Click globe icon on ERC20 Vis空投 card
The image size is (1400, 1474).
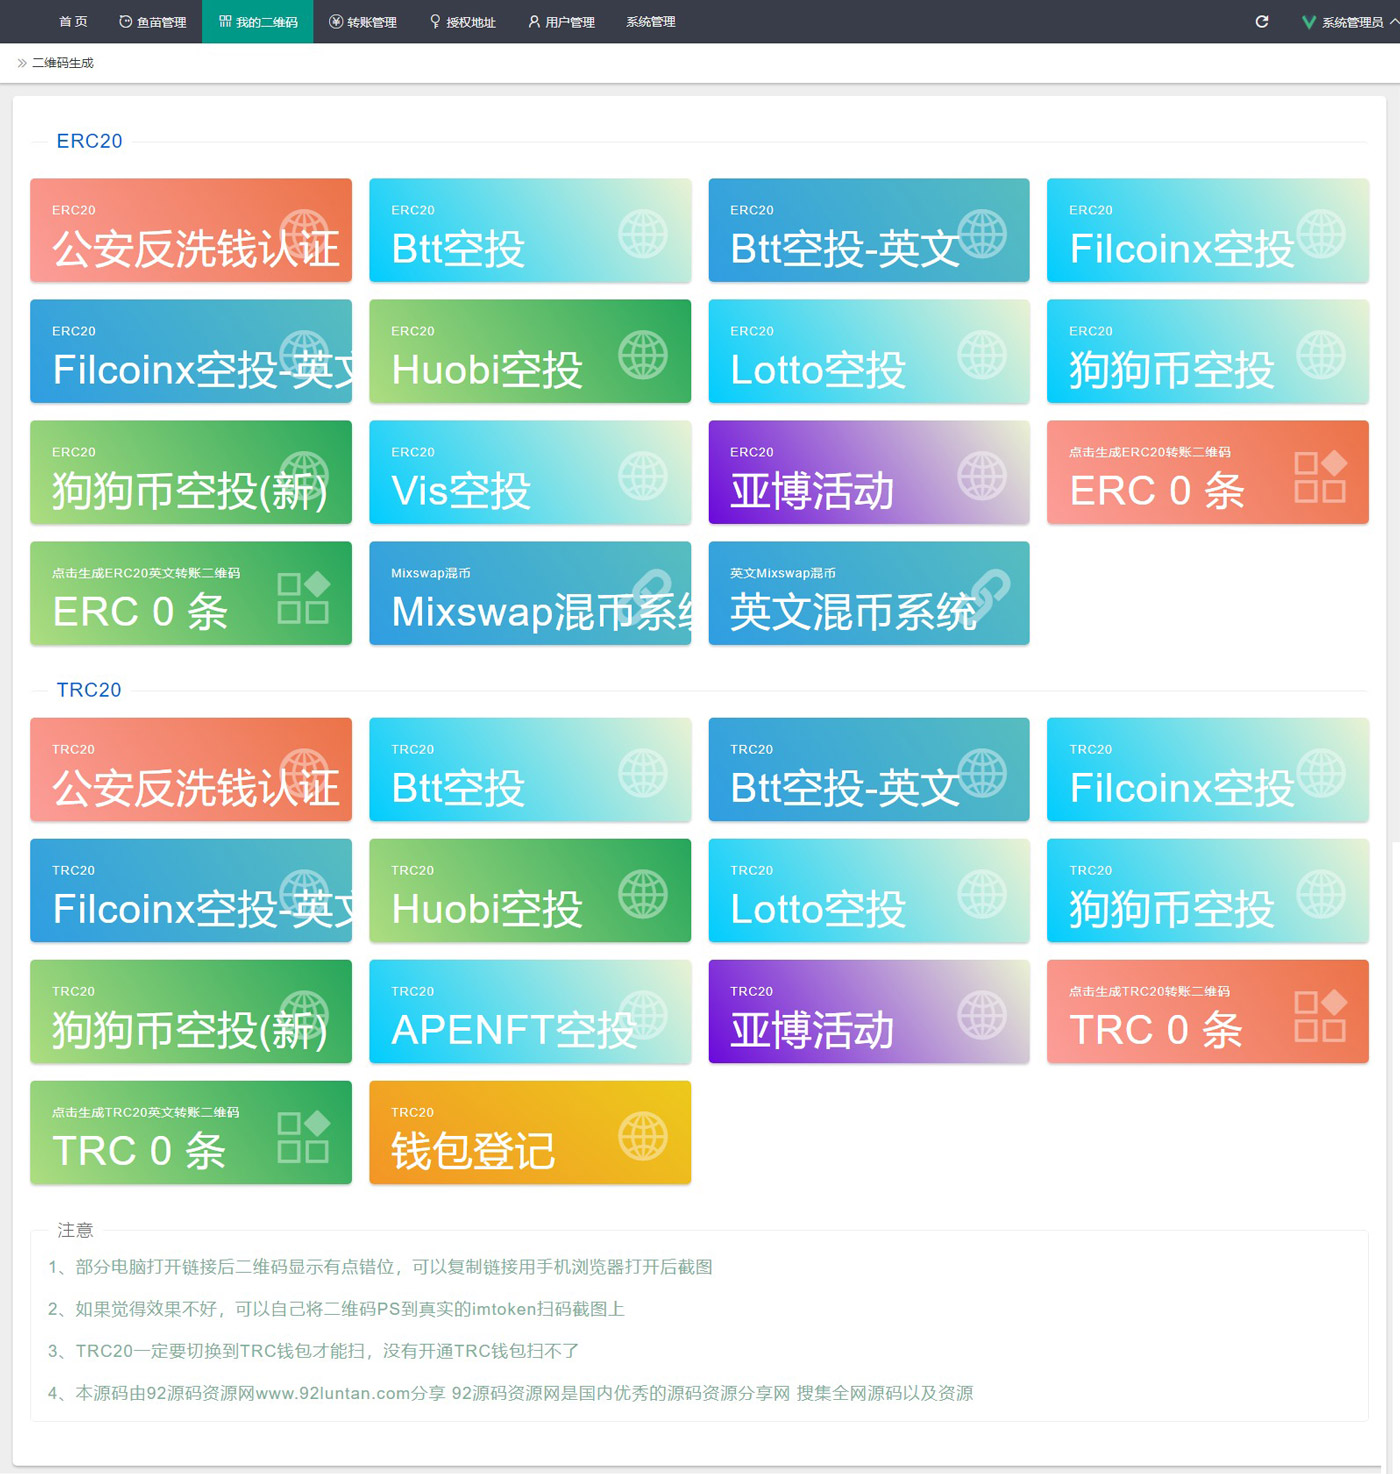643,476
